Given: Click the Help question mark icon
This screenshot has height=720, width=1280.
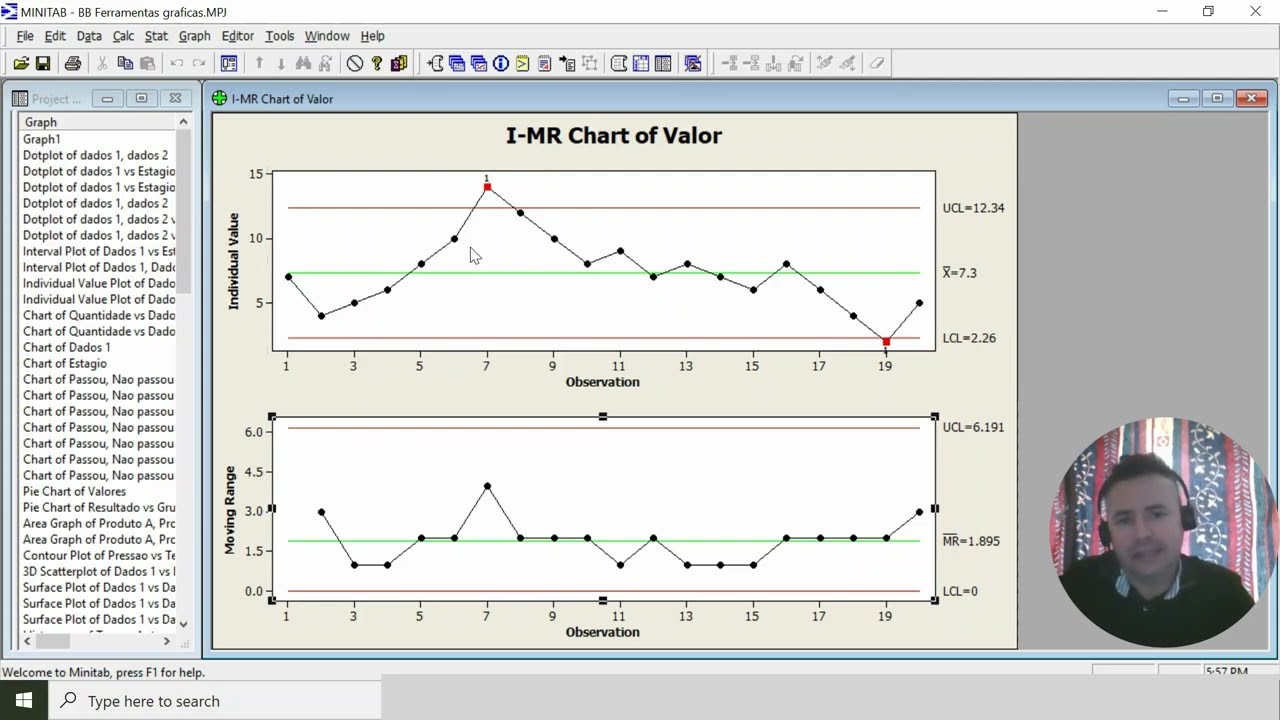Looking at the screenshot, I should tap(377, 63).
